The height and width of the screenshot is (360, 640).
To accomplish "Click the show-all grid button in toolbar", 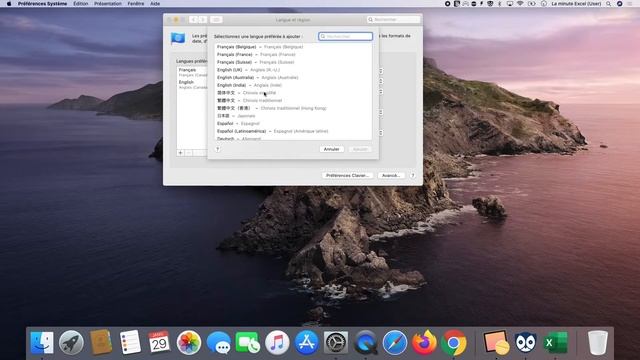I will click(216, 20).
